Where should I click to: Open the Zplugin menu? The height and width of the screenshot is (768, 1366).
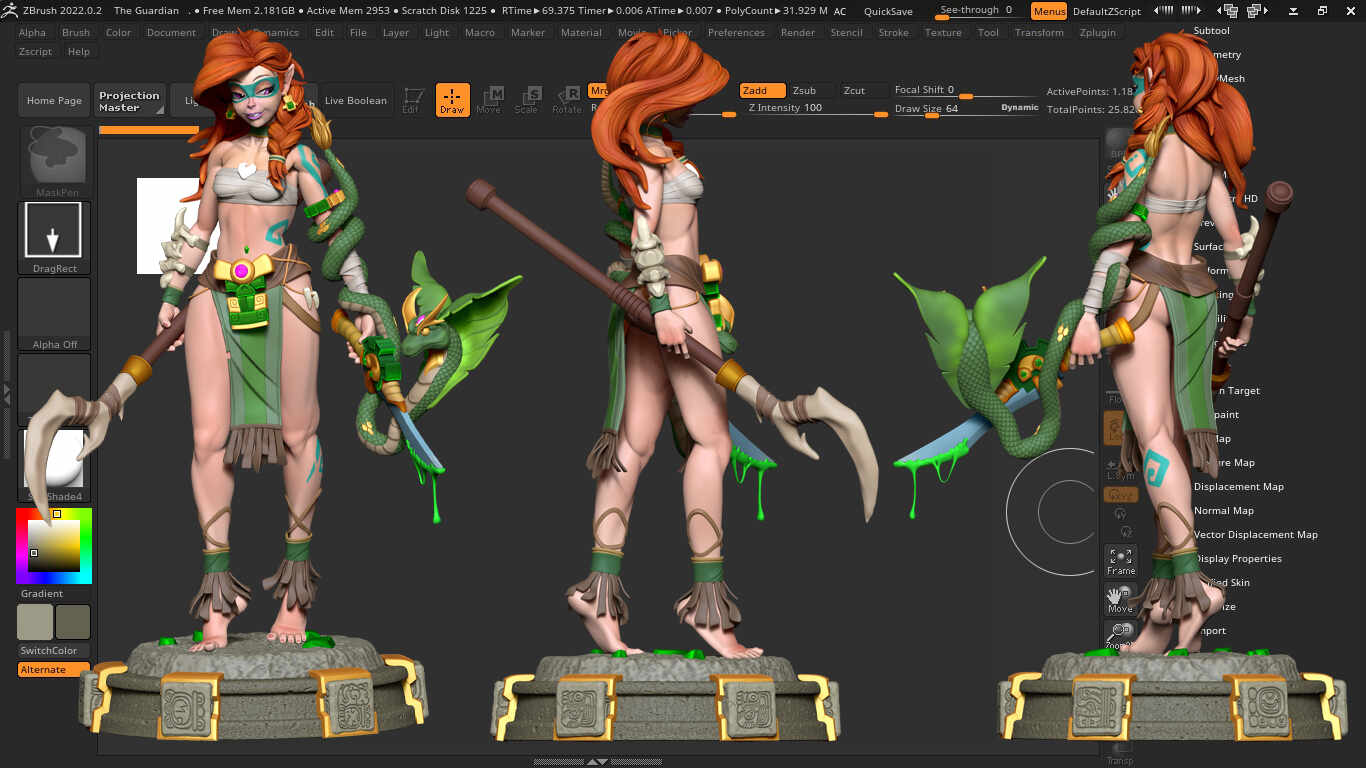(x=1098, y=32)
